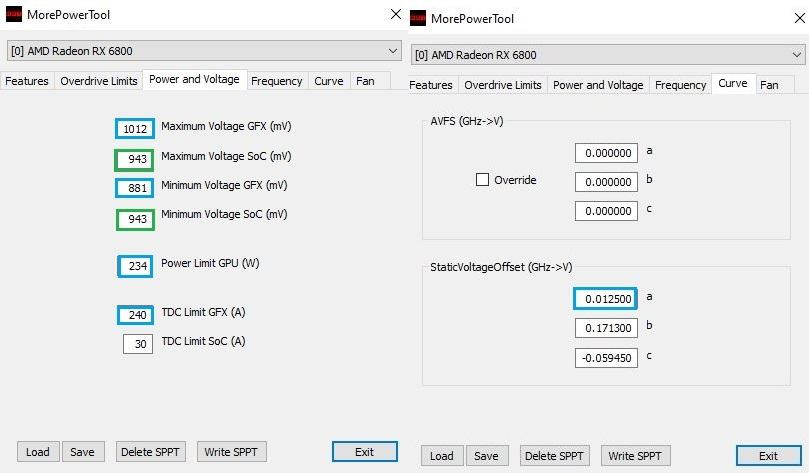The width and height of the screenshot is (809, 473).
Task: Focus Minimum Voltage SoC field
Action: (135, 219)
